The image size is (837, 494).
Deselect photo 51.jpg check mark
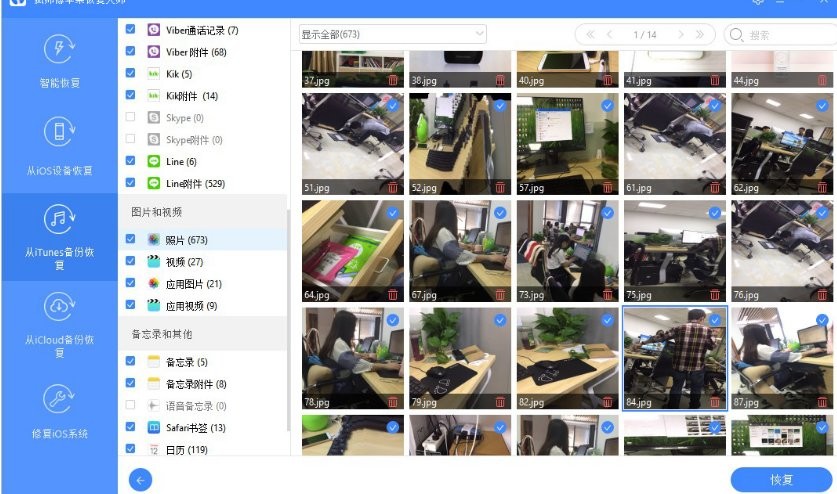point(393,106)
